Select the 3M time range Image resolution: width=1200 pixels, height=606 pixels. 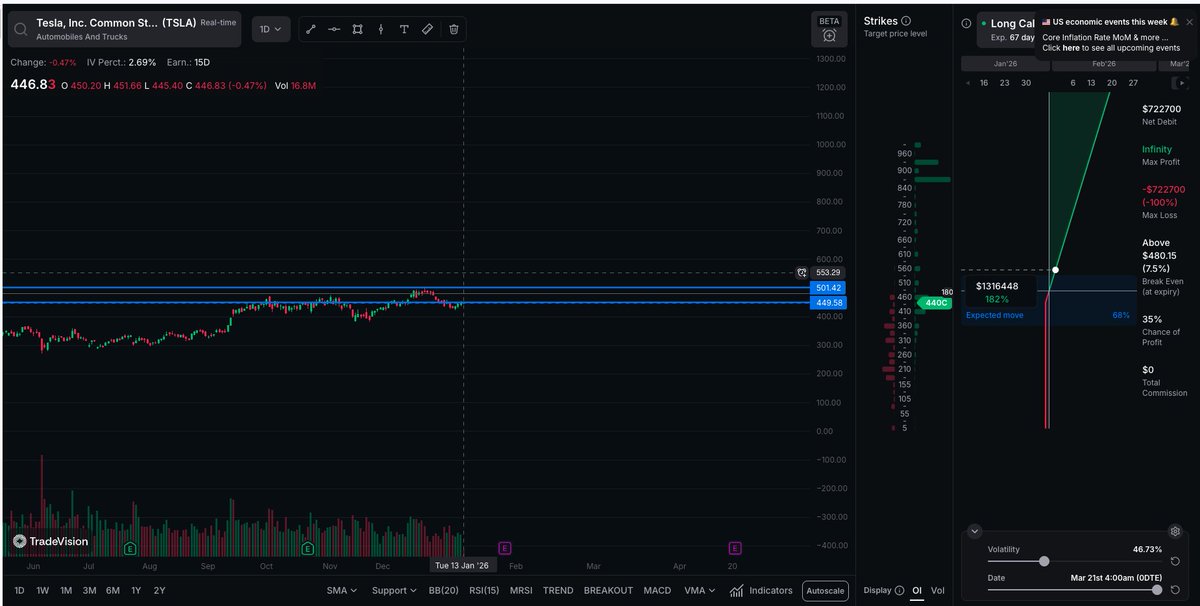click(x=89, y=591)
